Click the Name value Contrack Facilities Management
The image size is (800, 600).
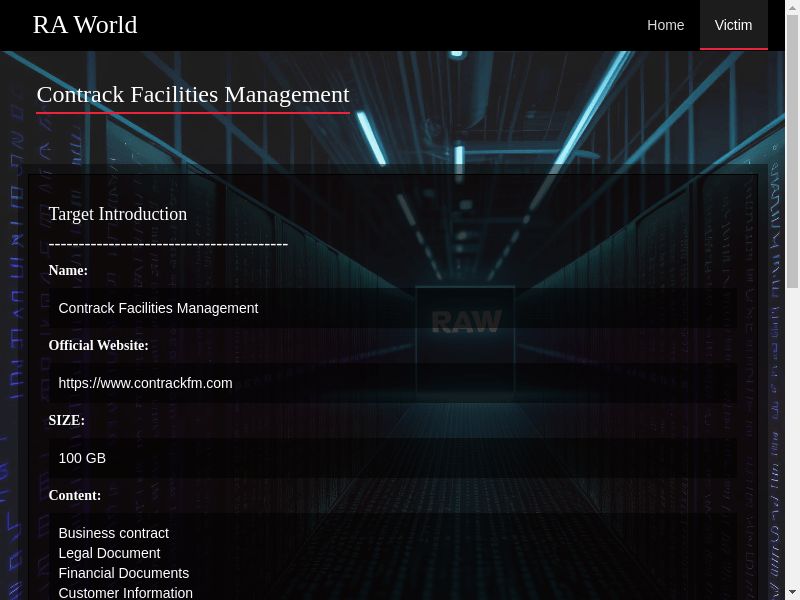[158, 308]
